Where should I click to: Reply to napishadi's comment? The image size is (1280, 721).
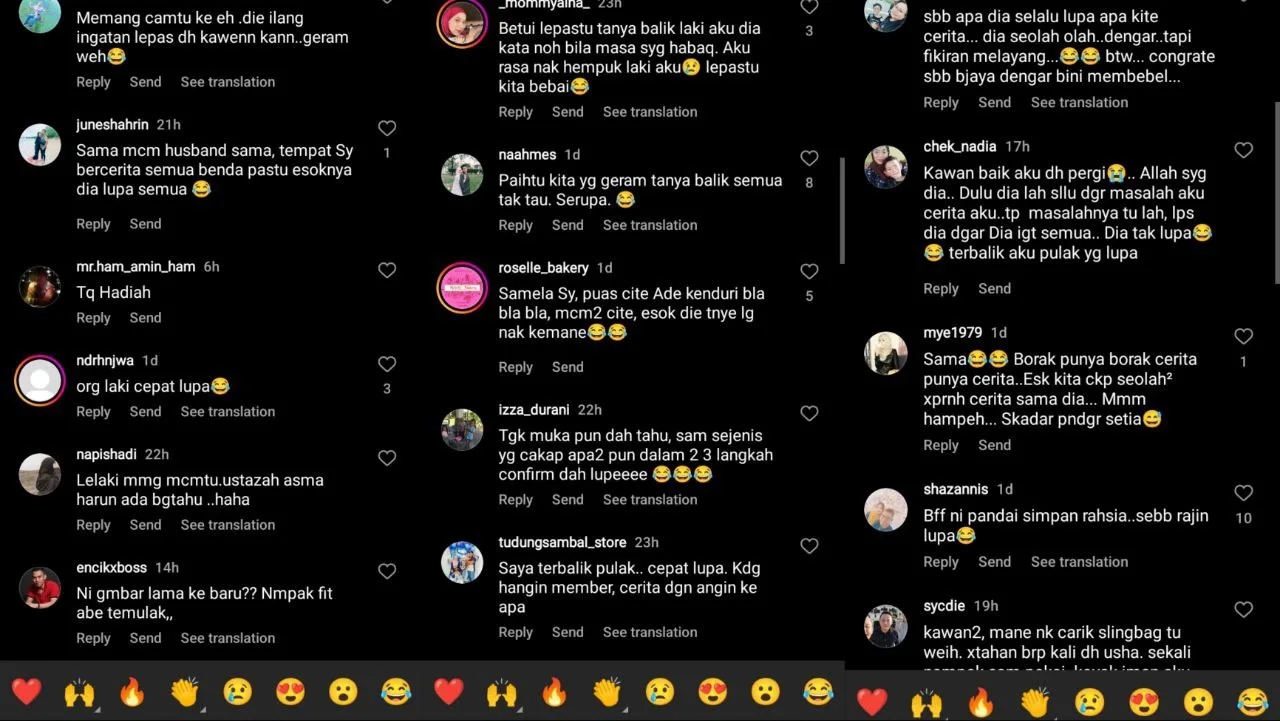(x=93, y=525)
